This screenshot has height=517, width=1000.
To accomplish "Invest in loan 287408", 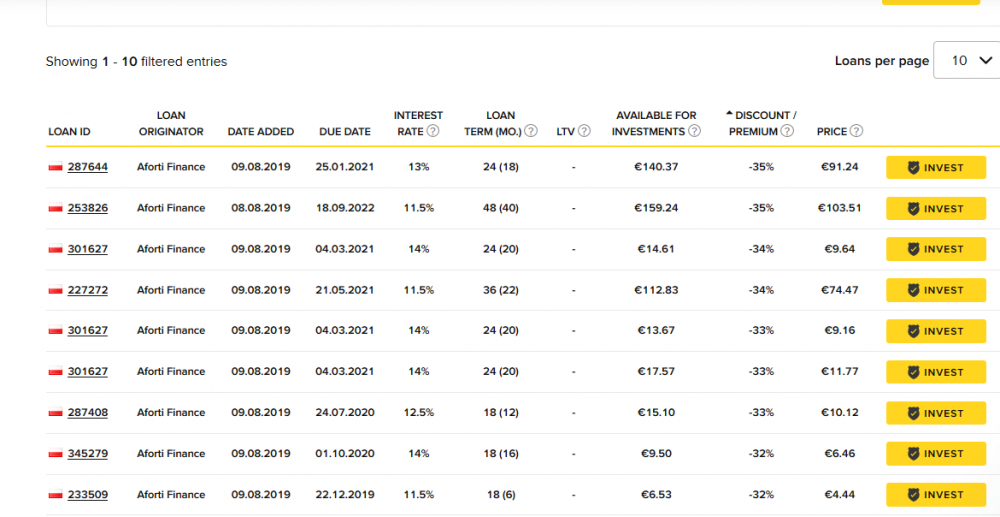I will pos(935,413).
